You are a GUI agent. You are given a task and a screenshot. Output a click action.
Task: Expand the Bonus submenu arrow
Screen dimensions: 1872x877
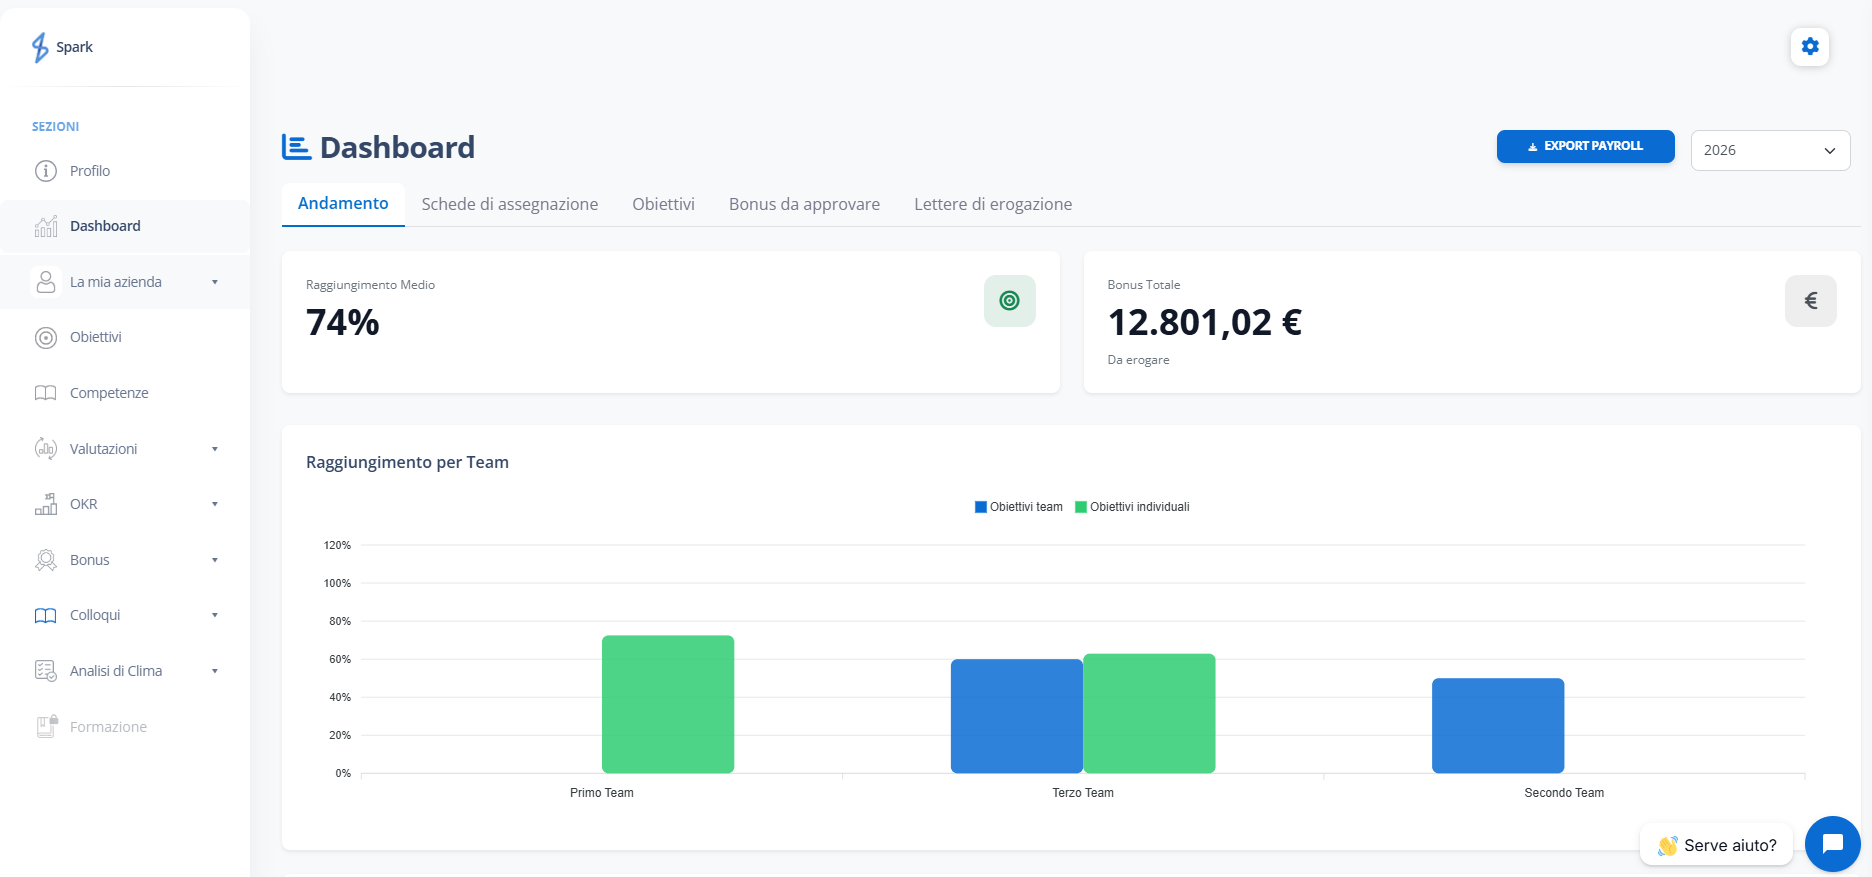(x=215, y=560)
